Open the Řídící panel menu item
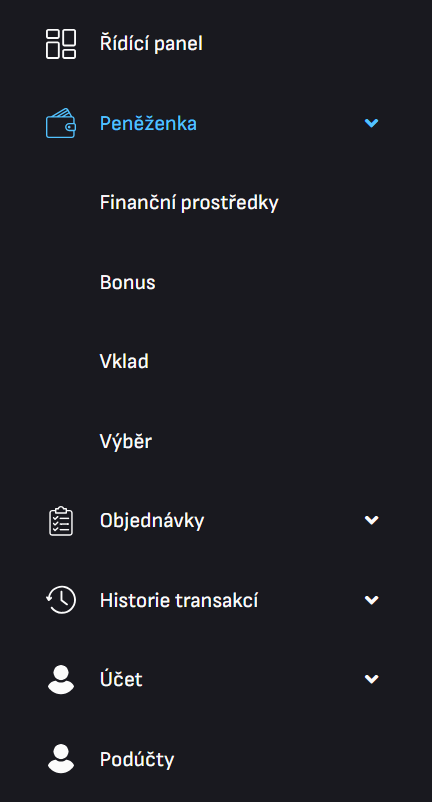 click(151, 43)
